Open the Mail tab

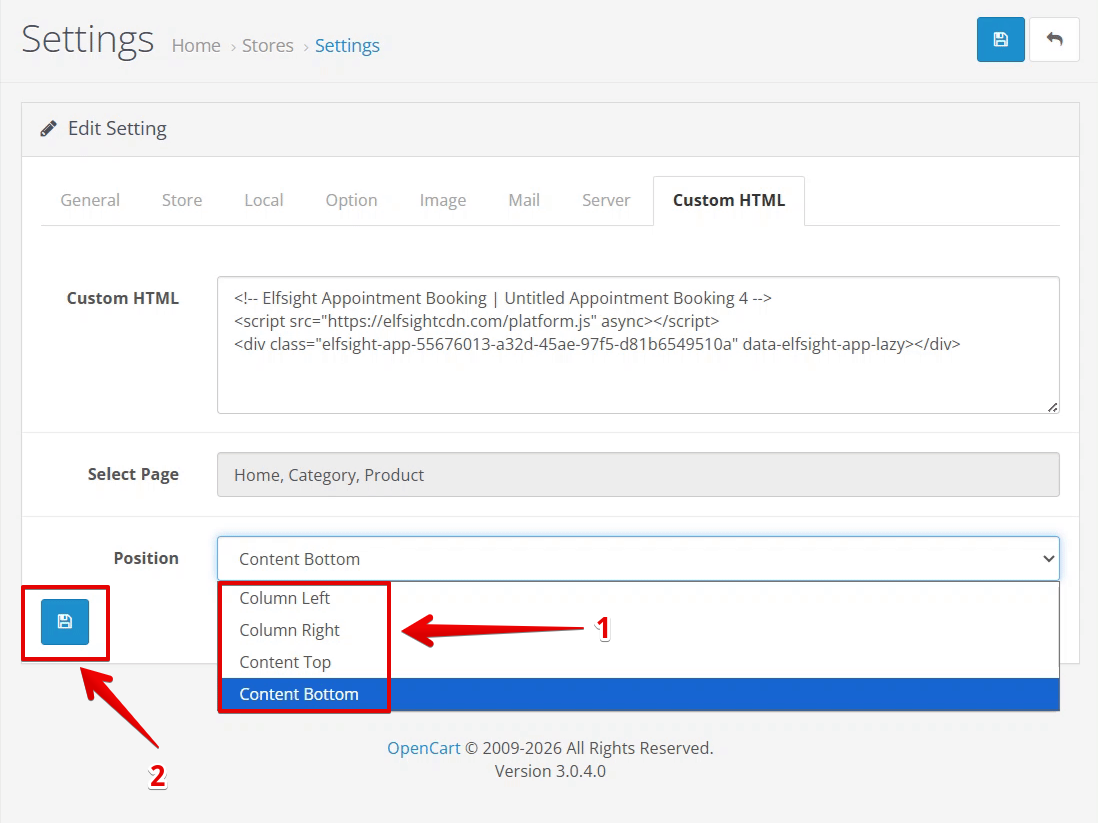(x=524, y=200)
